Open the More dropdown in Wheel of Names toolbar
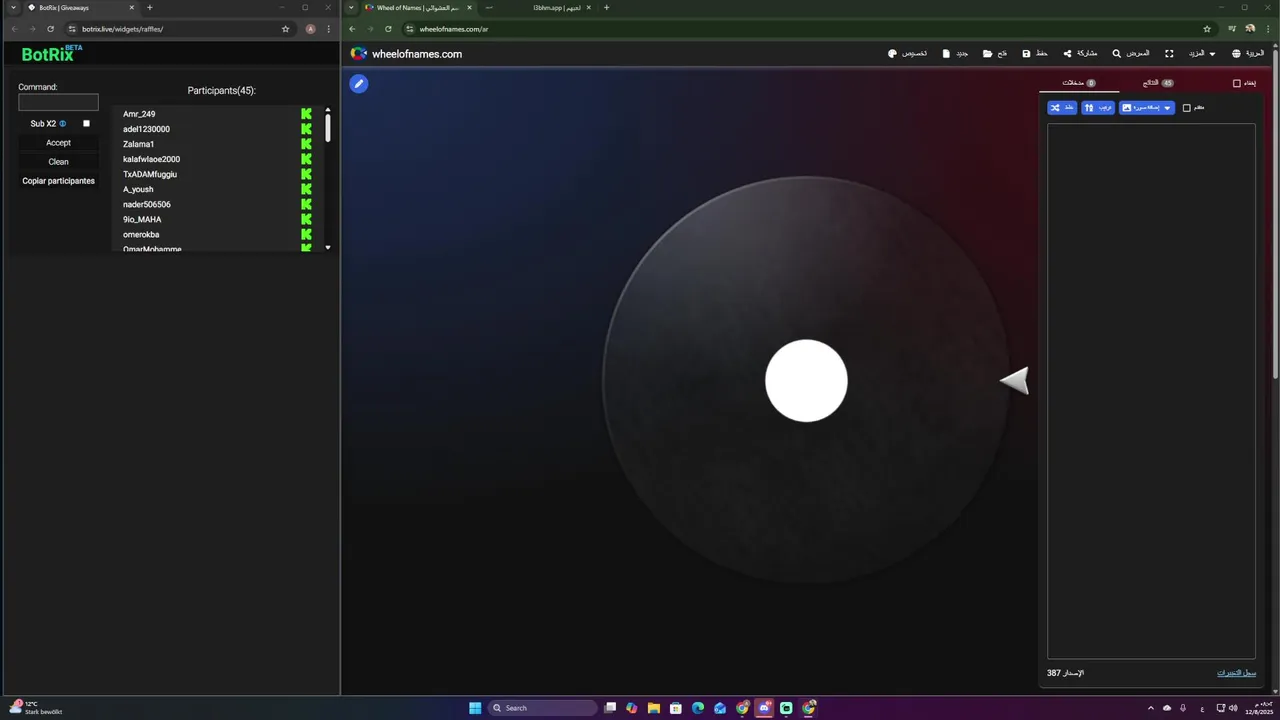1280x720 pixels. pos(1202,54)
